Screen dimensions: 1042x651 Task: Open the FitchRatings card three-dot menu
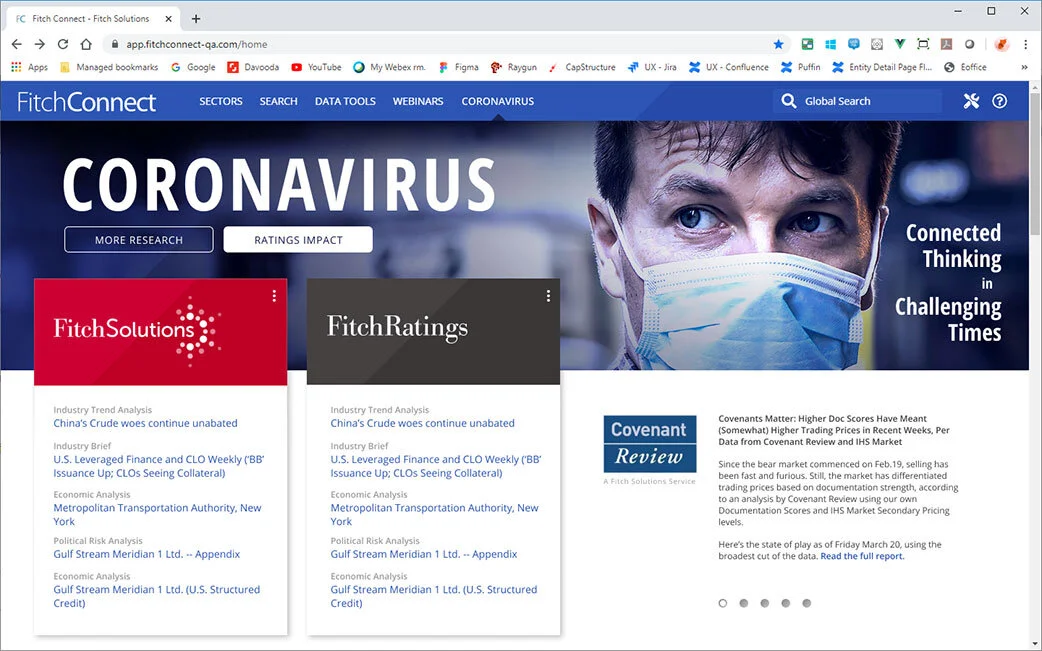pos(548,296)
